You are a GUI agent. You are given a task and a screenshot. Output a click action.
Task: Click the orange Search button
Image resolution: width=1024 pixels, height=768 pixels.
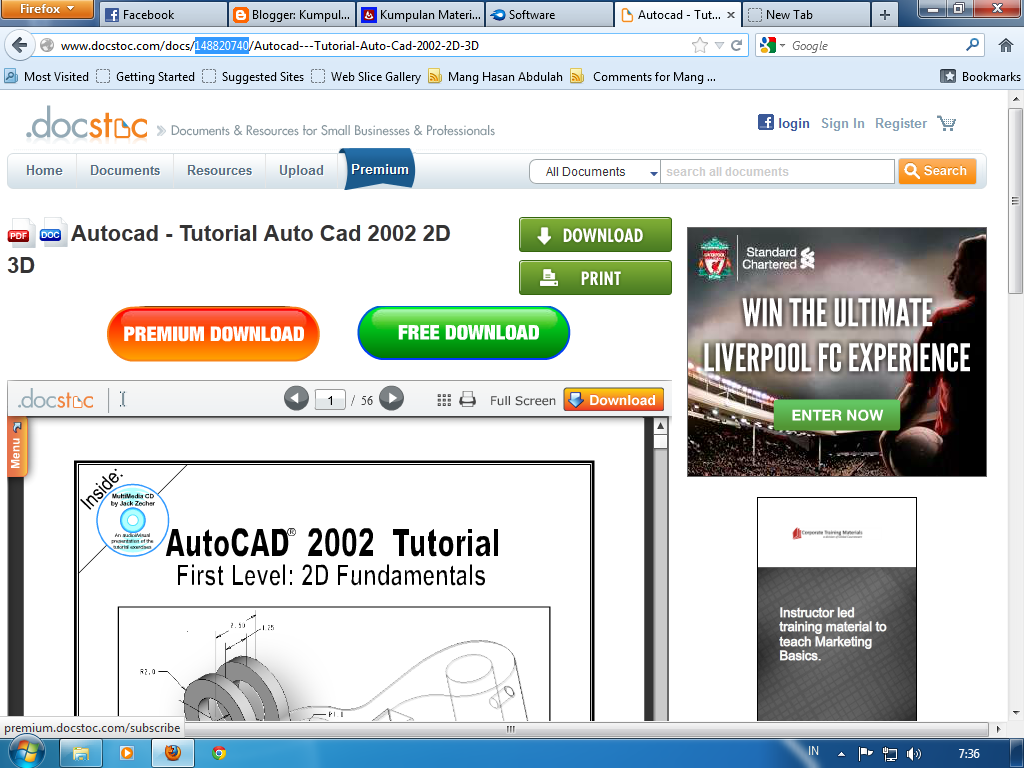point(937,170)
